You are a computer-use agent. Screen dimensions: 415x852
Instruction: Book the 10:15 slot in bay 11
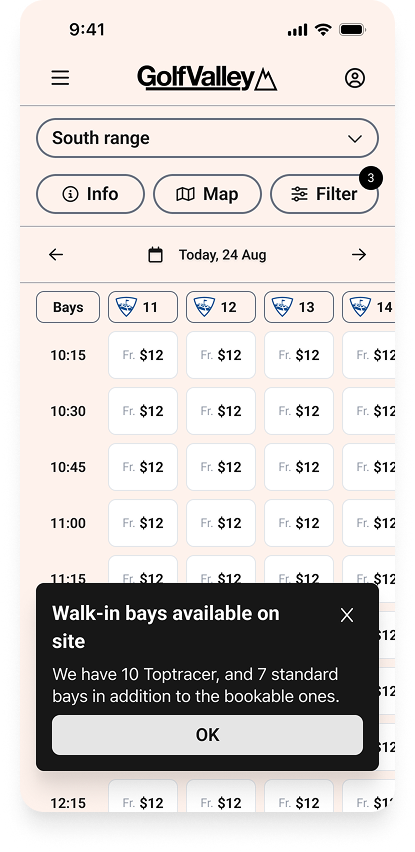click(143, 355)
